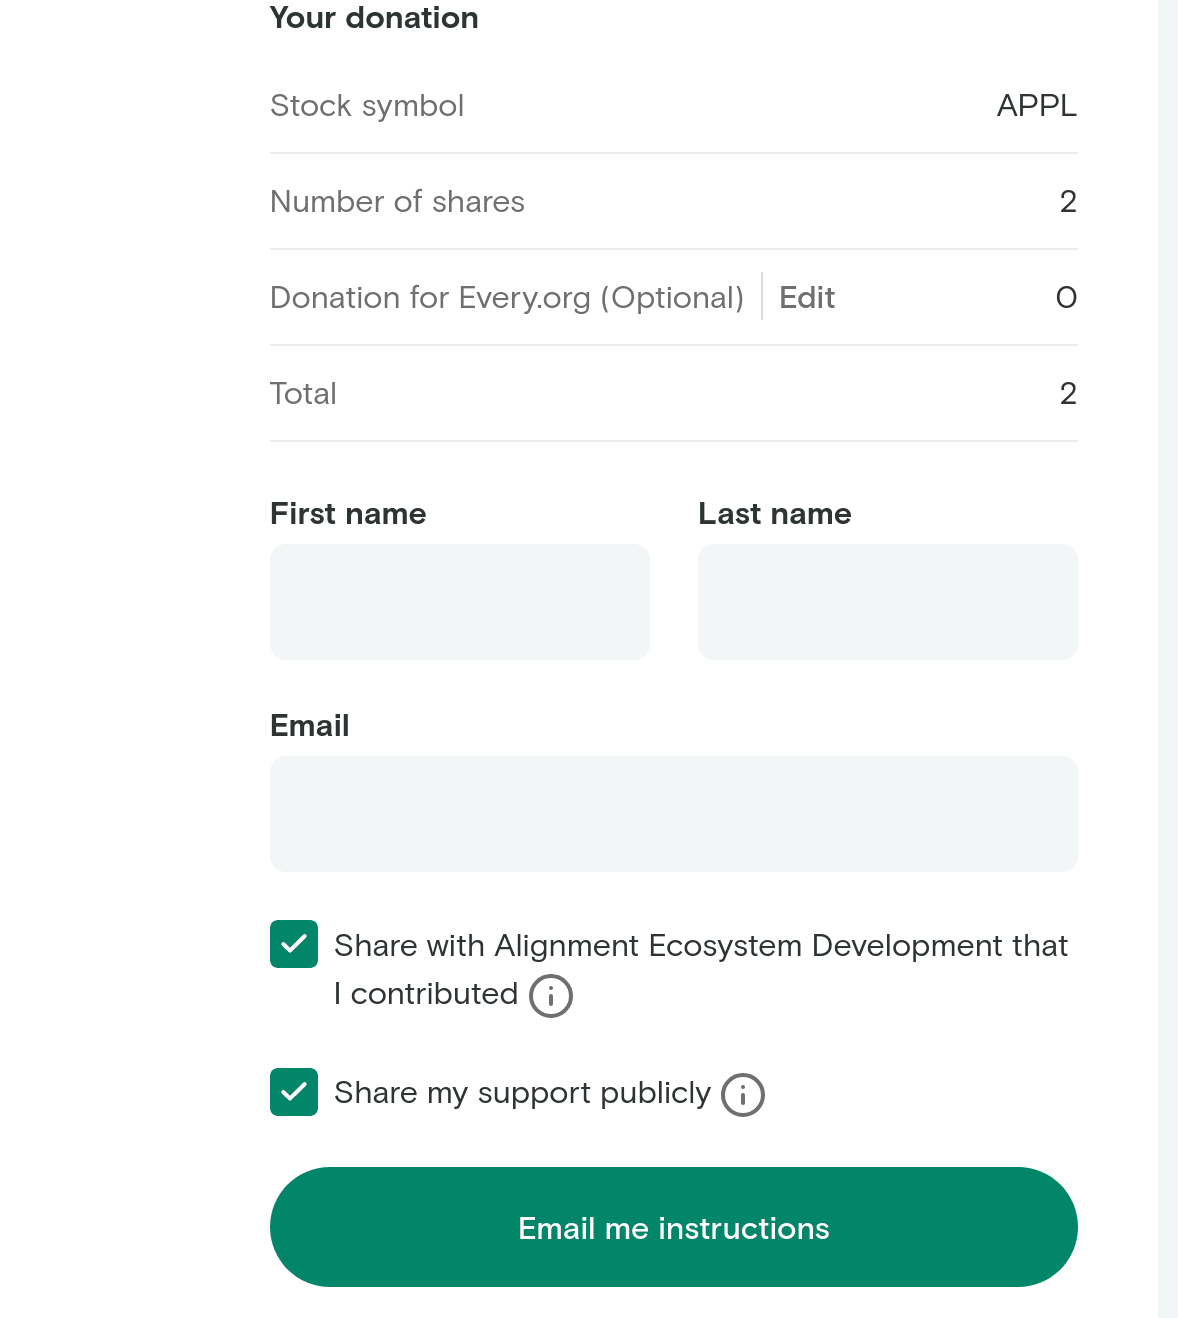Click the APPL stock symbol value
This screenshot has height=1318, width=1178.
pyautogui.click(x=1037, y=106)
